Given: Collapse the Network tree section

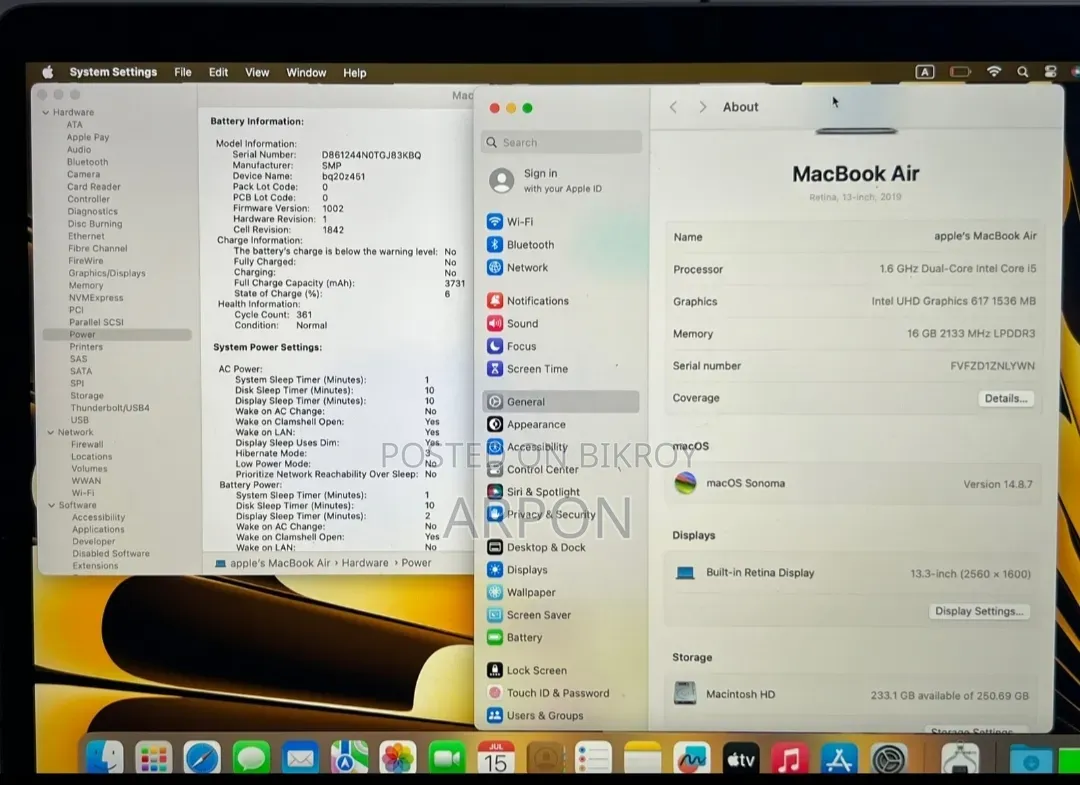Looking at the screenshot, I should pos(50,432).
